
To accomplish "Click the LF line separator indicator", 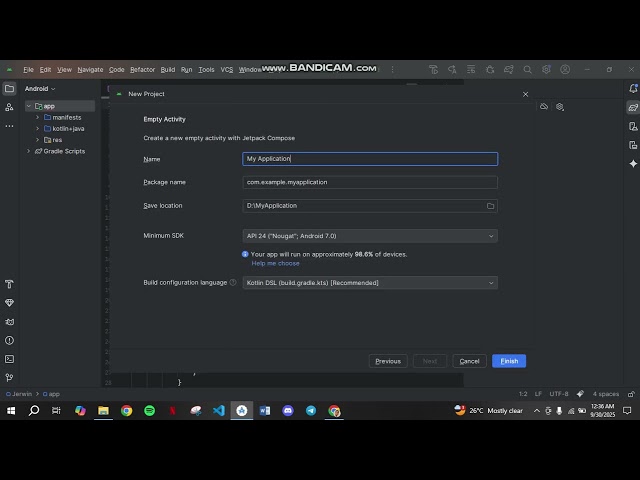I will pos(538,394).
